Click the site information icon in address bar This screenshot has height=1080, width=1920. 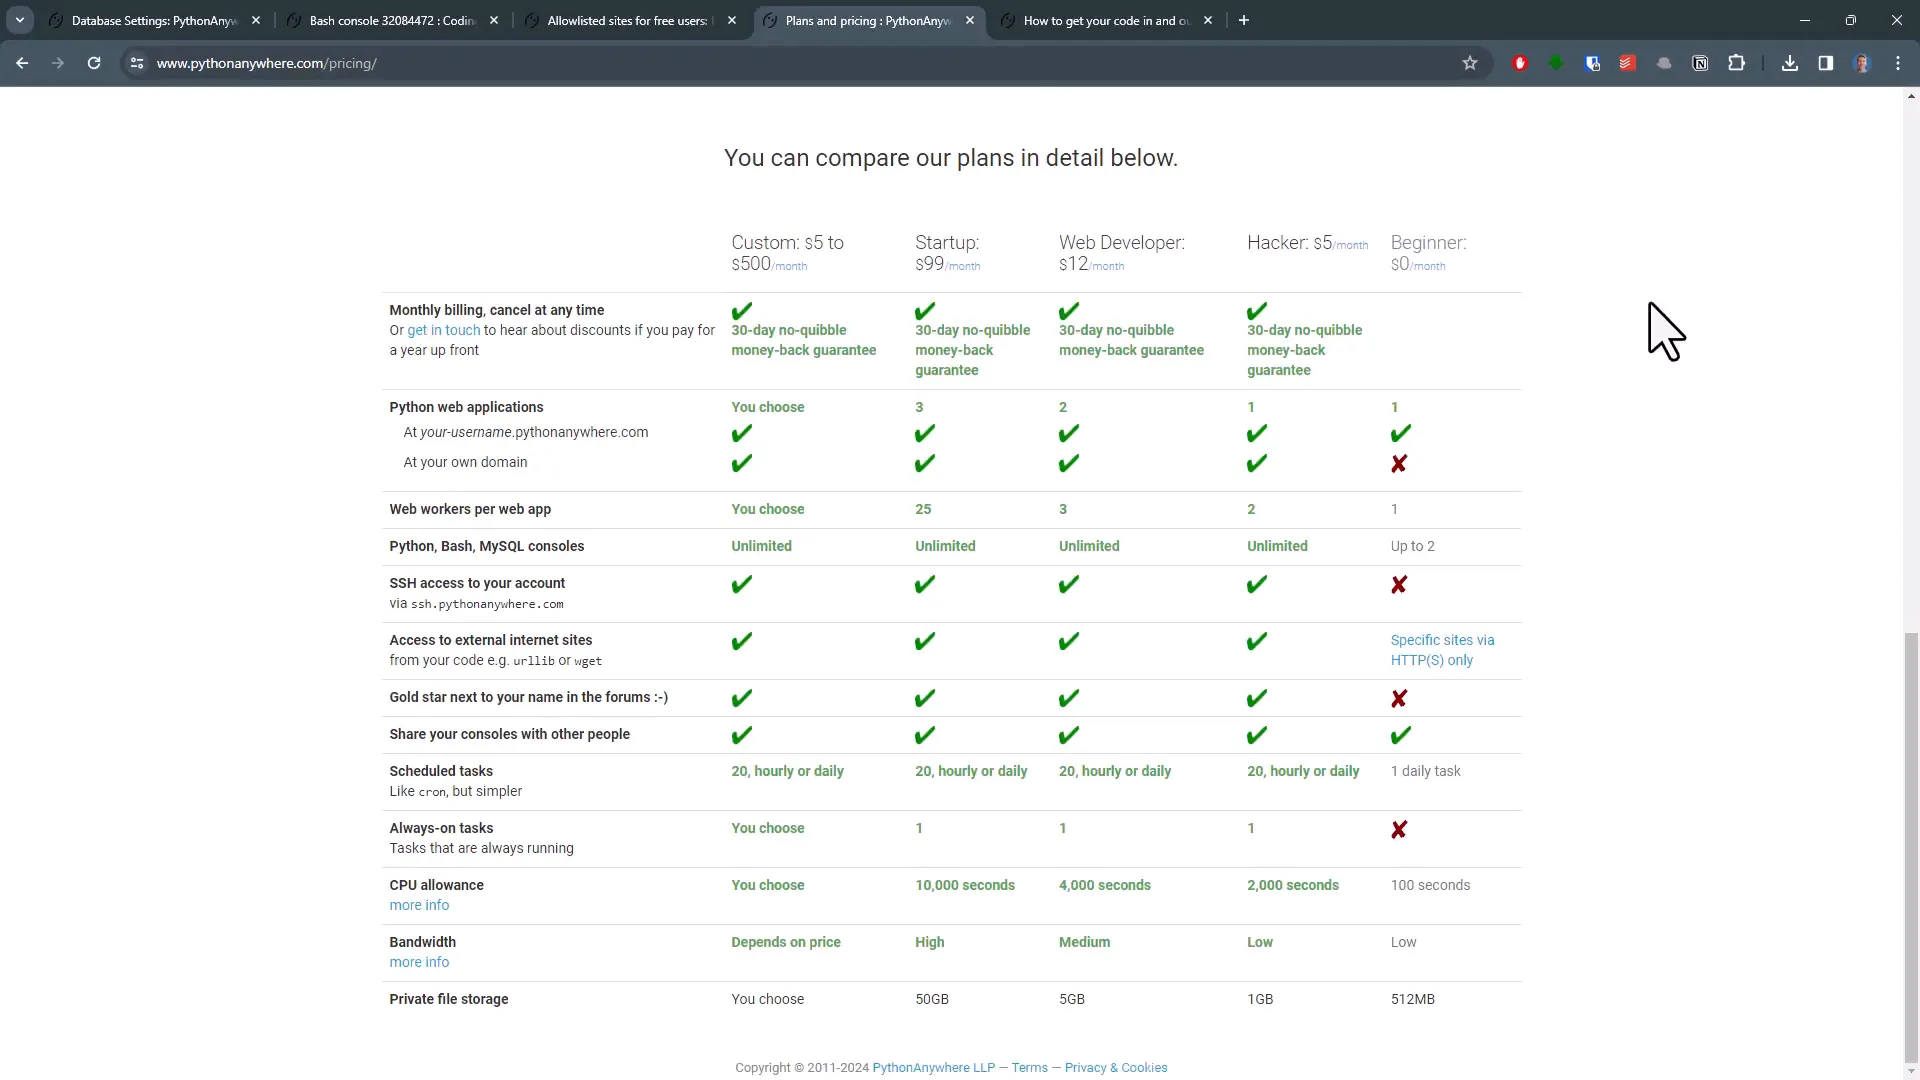click(137, 63)
